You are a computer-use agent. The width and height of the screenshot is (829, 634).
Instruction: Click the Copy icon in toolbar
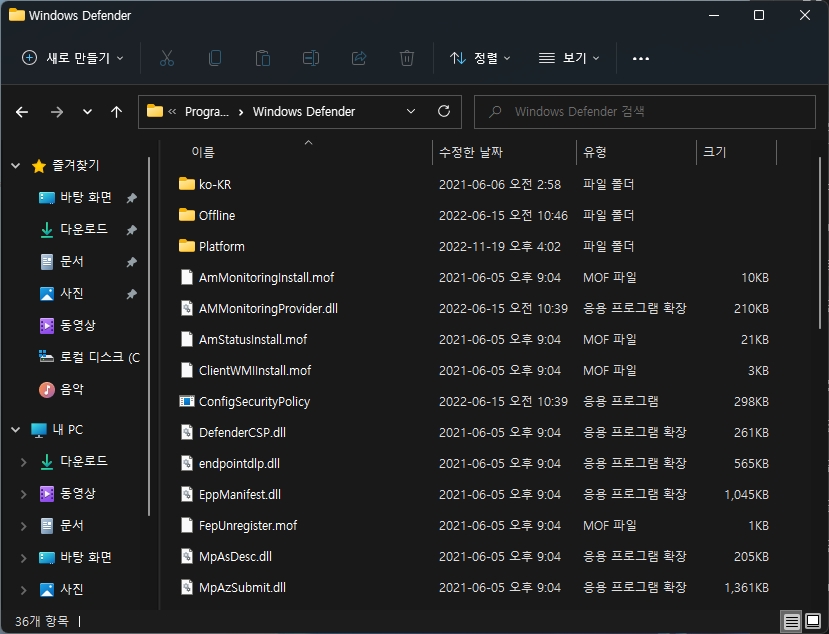point(215,58)
